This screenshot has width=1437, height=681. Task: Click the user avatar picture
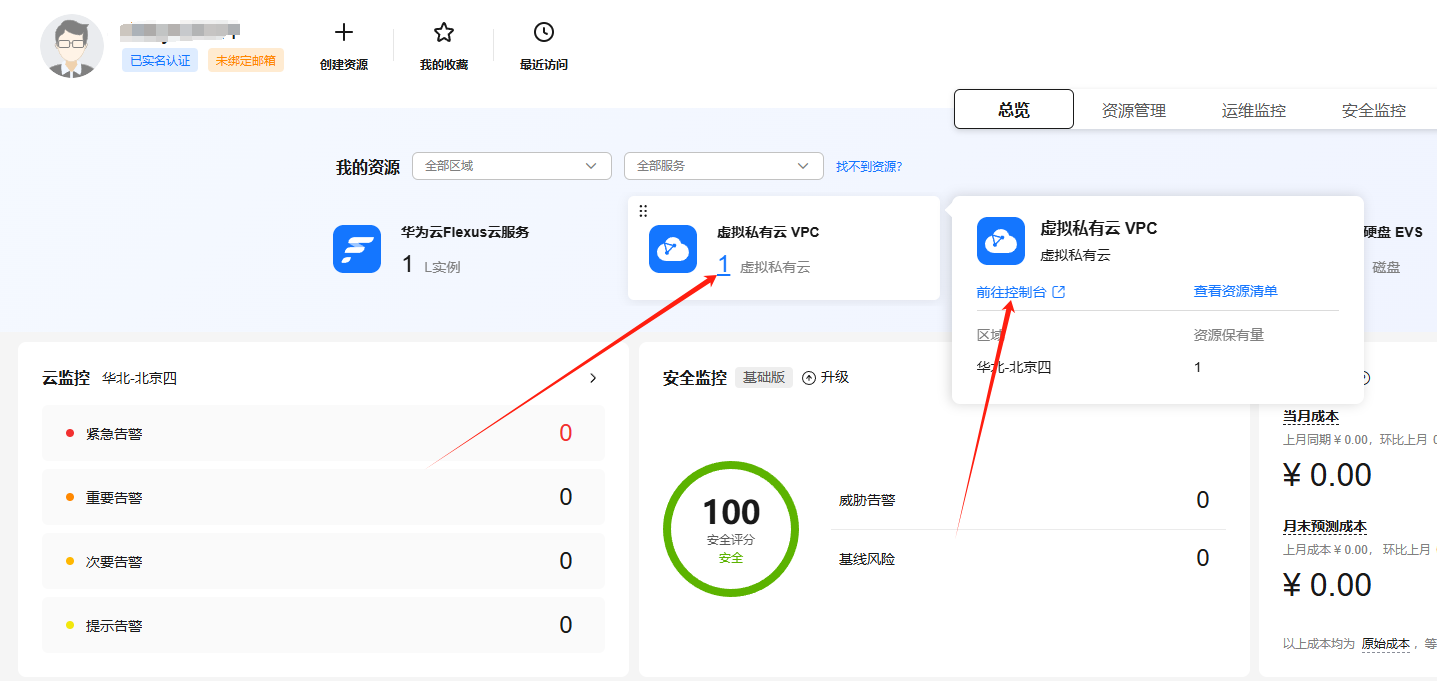72,46
